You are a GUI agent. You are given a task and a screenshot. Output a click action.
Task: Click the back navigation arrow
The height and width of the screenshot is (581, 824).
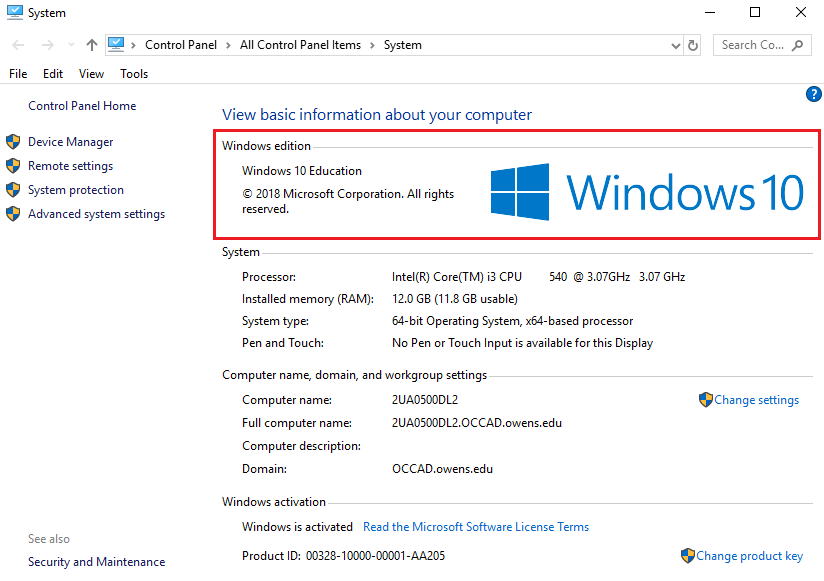(16, 44)
